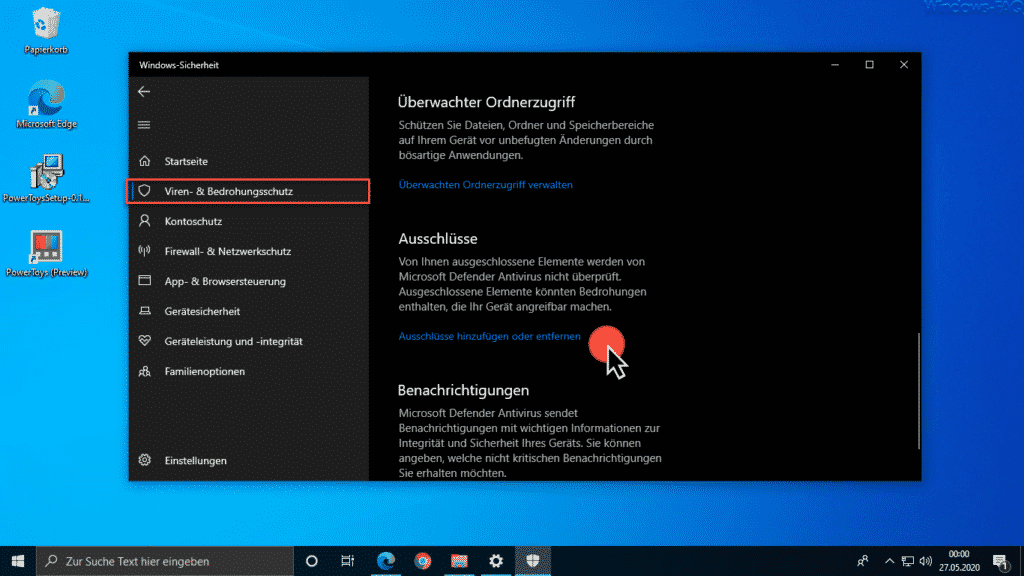Viewport: 1024px width, 576px height.
Task: Maximize the Windows-Sicherheit window
Action: point(869,65)
